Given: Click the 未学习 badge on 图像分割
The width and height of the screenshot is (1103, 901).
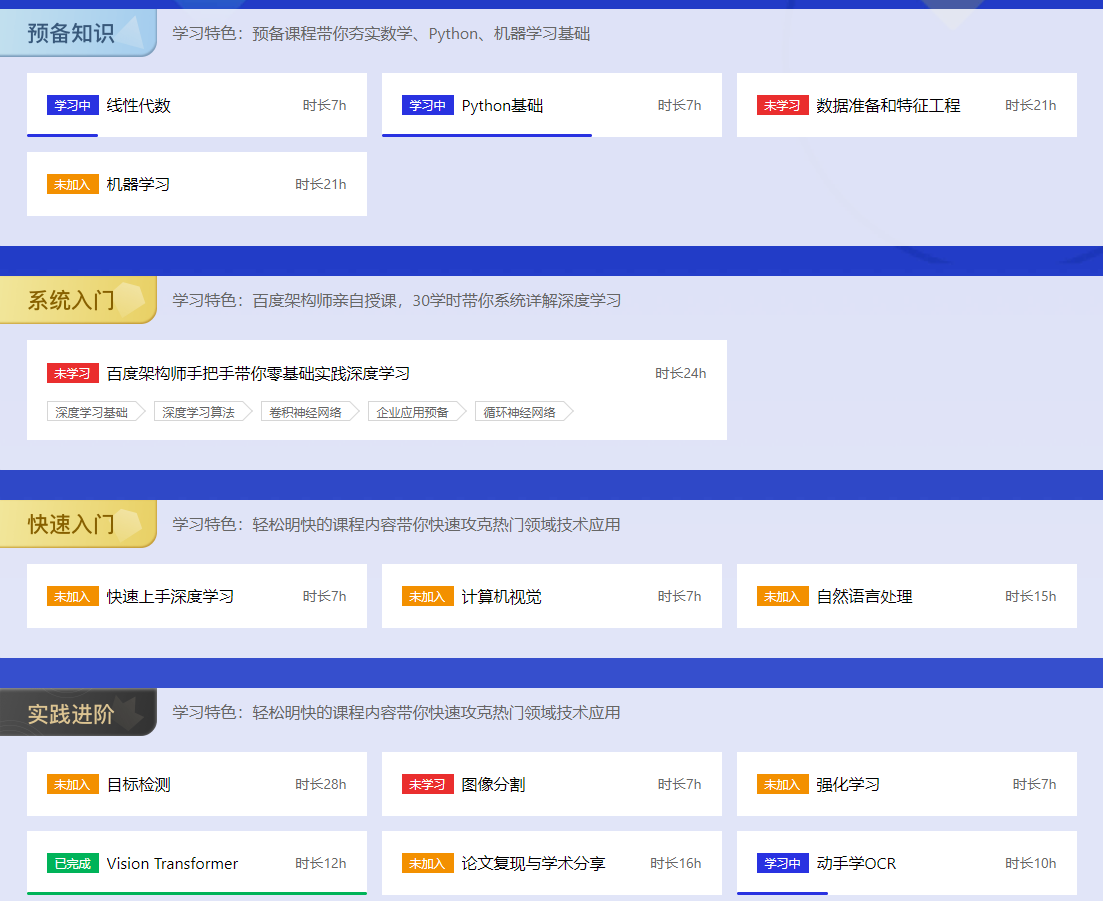Looking at the screenshot, I should pos(428,784).
